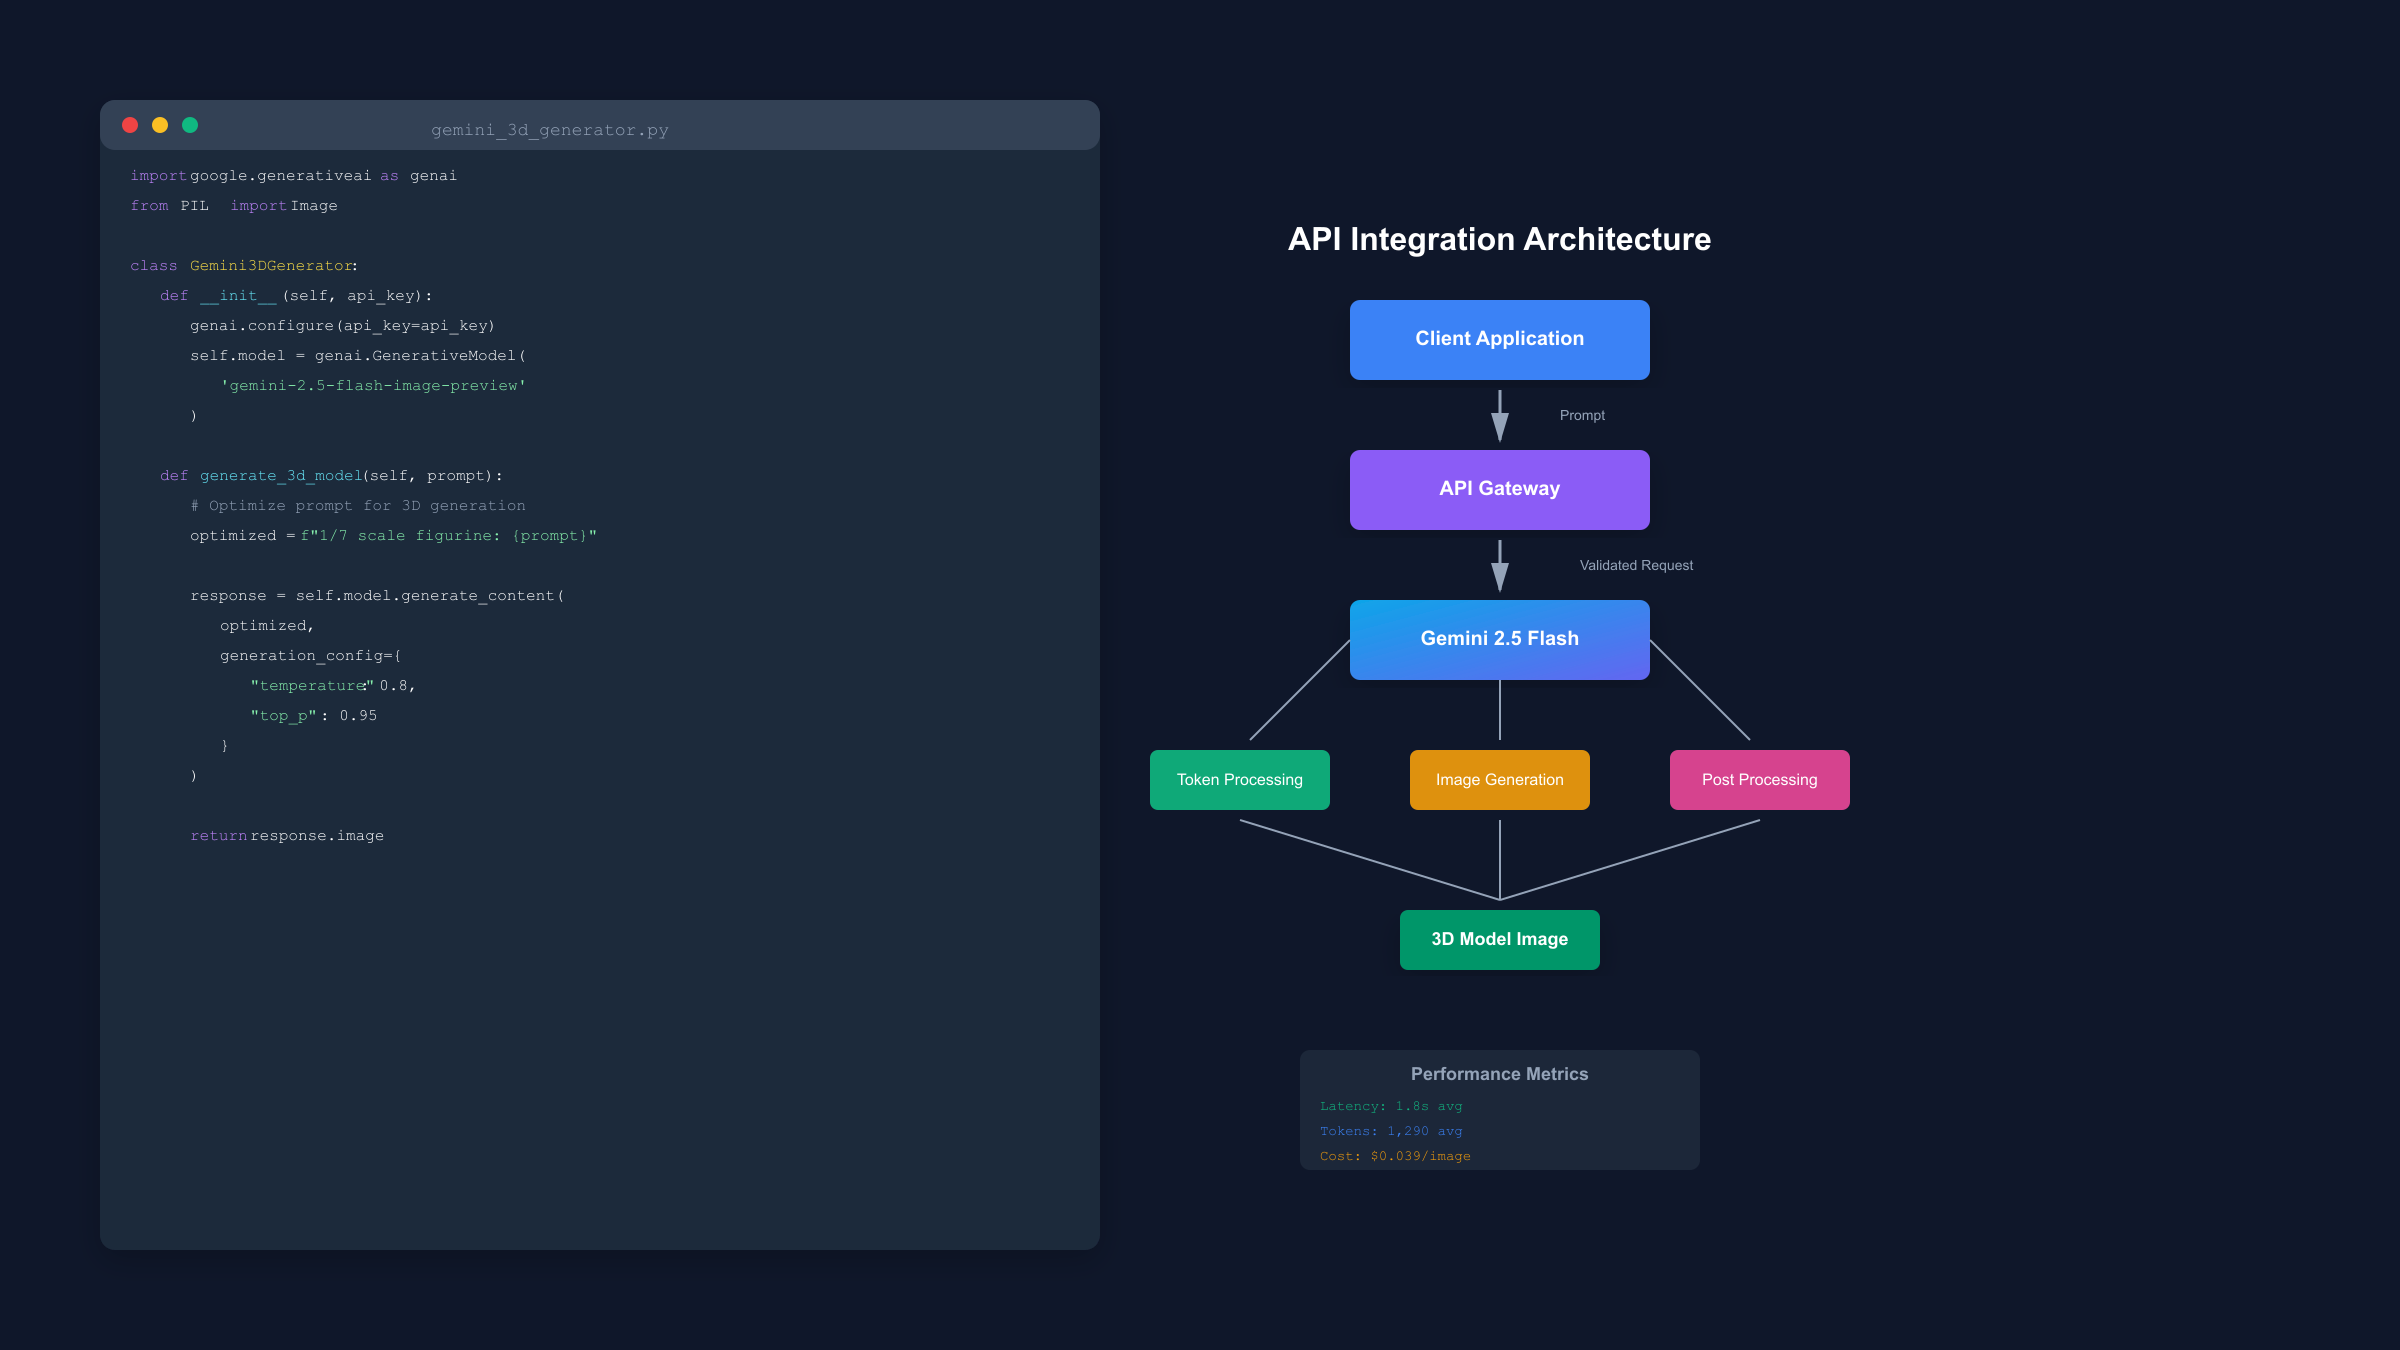This screenshot has width=2400, height=1350.
Task: Click the import google.generativeai line
Action: [294, 176]
